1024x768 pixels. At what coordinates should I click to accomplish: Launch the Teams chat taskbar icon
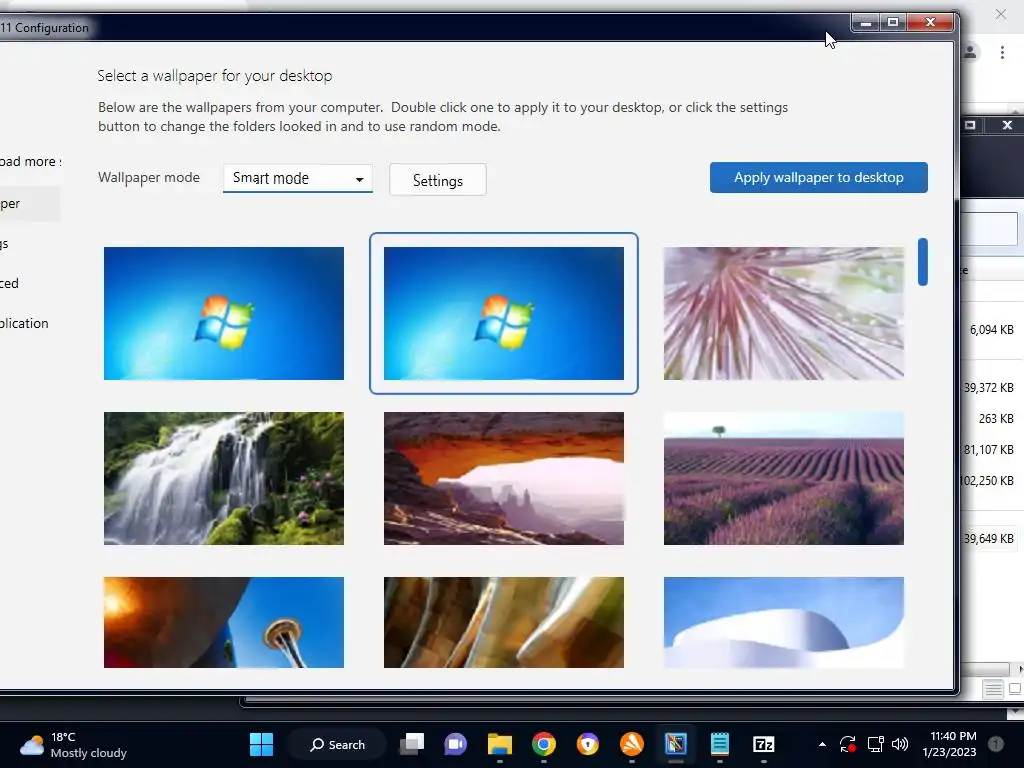click(x=455, y=744)
